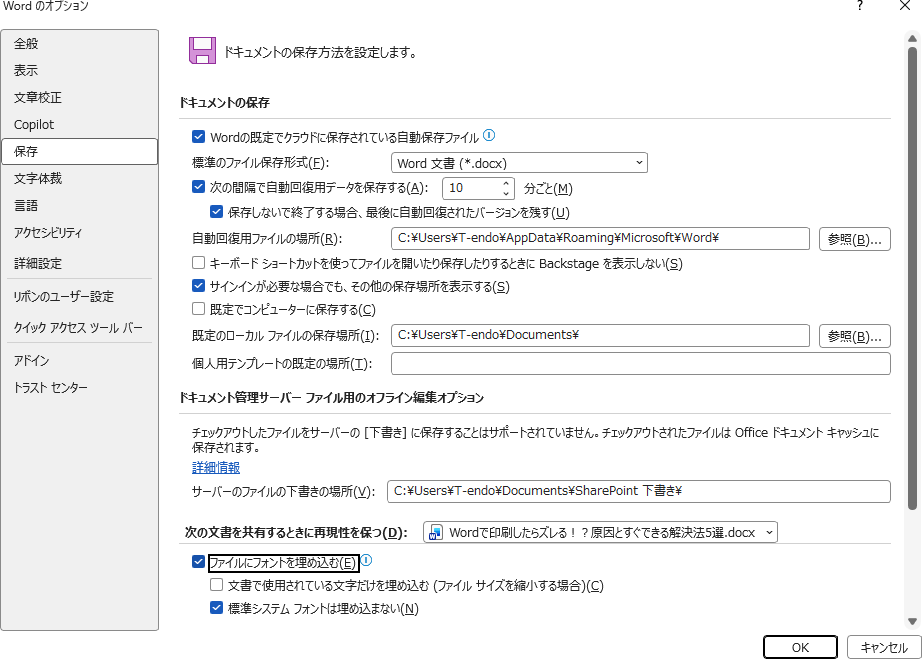Click document icon in share-fidelity dropdown
The width and height of the screenshot is (924, 666).
(435, 533)
